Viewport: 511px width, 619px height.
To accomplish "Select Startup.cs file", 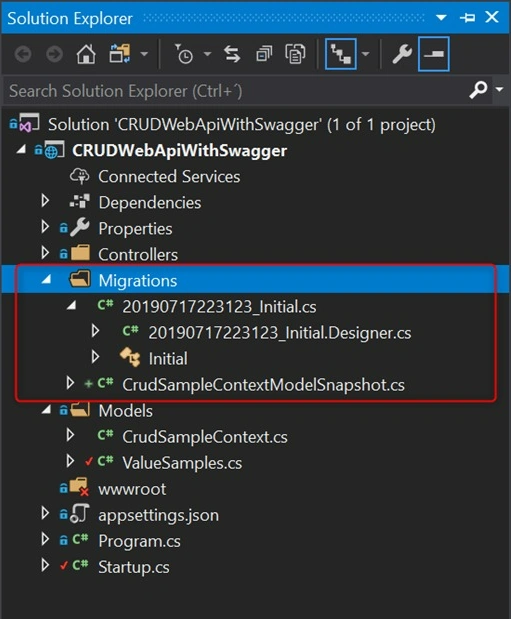I will pyautogui.click(x=133, y=567).
